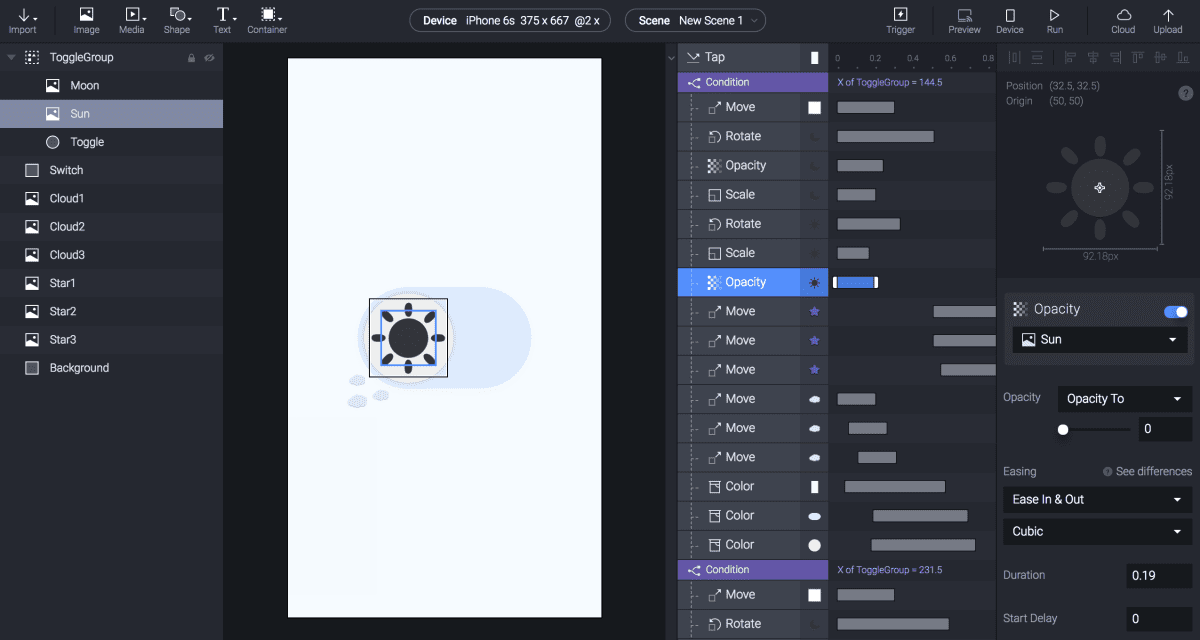Click distribute vertically icon
Image resolution: width=1200 pixels, height=640 pixels.
pyautogui.click(x=1039, y=57)
